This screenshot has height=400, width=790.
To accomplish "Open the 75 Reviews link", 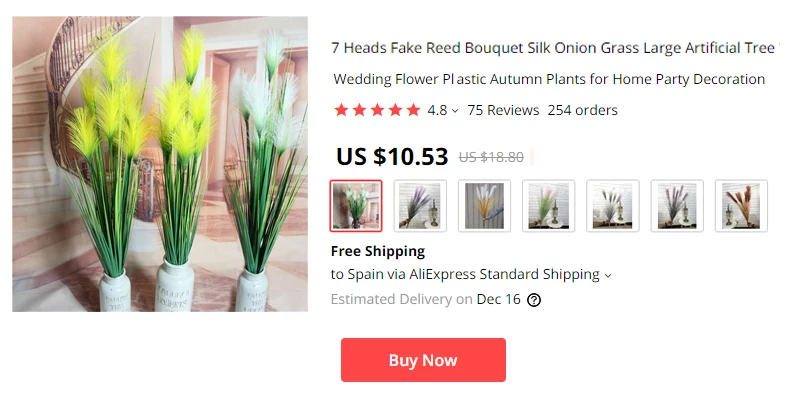I will pyautogui.click(x=503, y=110).
